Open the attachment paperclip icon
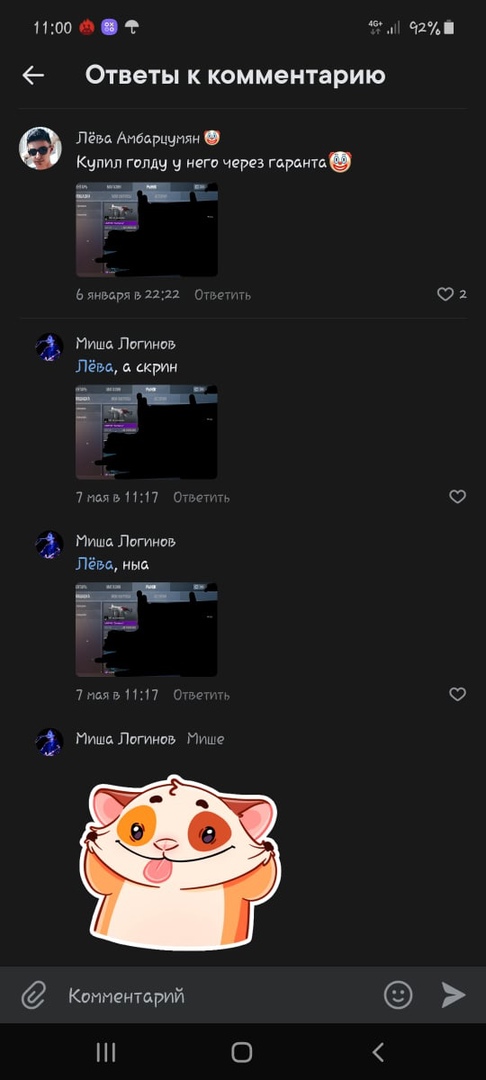This screenshot has height=1080, width=486. (x=33, y=995)
